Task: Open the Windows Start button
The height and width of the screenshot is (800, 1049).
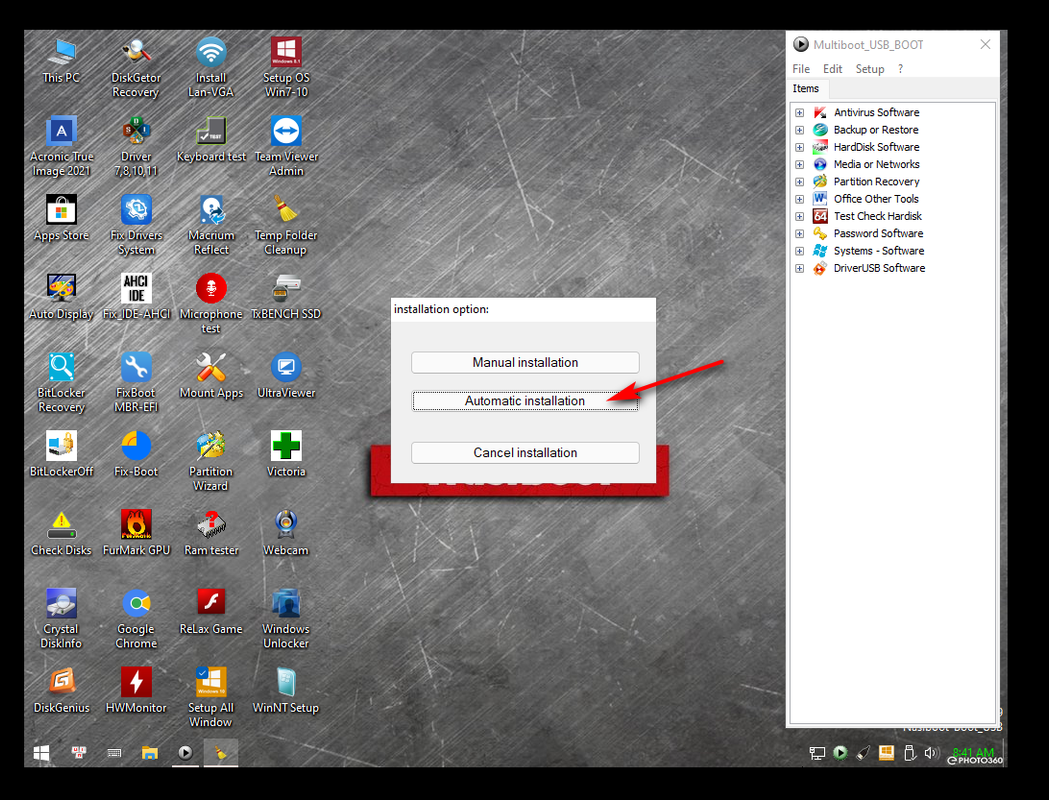Action: (41, 753)
